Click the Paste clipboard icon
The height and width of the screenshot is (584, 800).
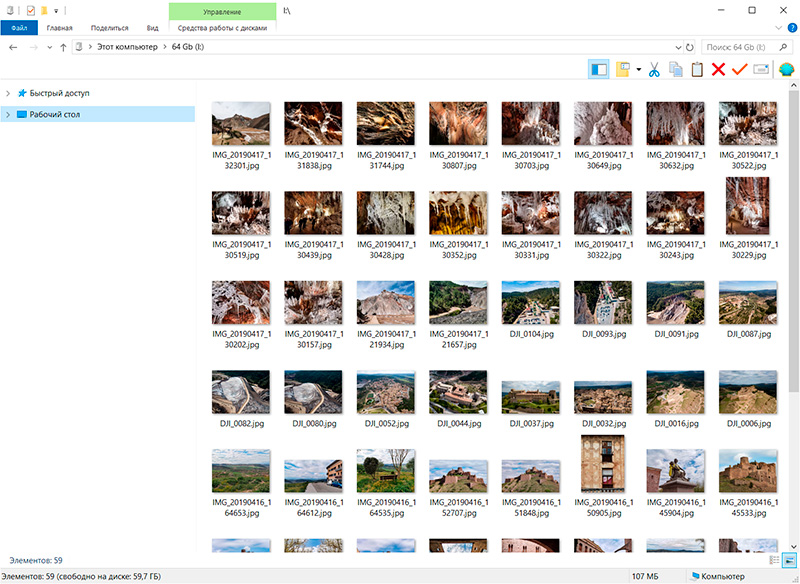pyautogui.click(x=697, y=70)
